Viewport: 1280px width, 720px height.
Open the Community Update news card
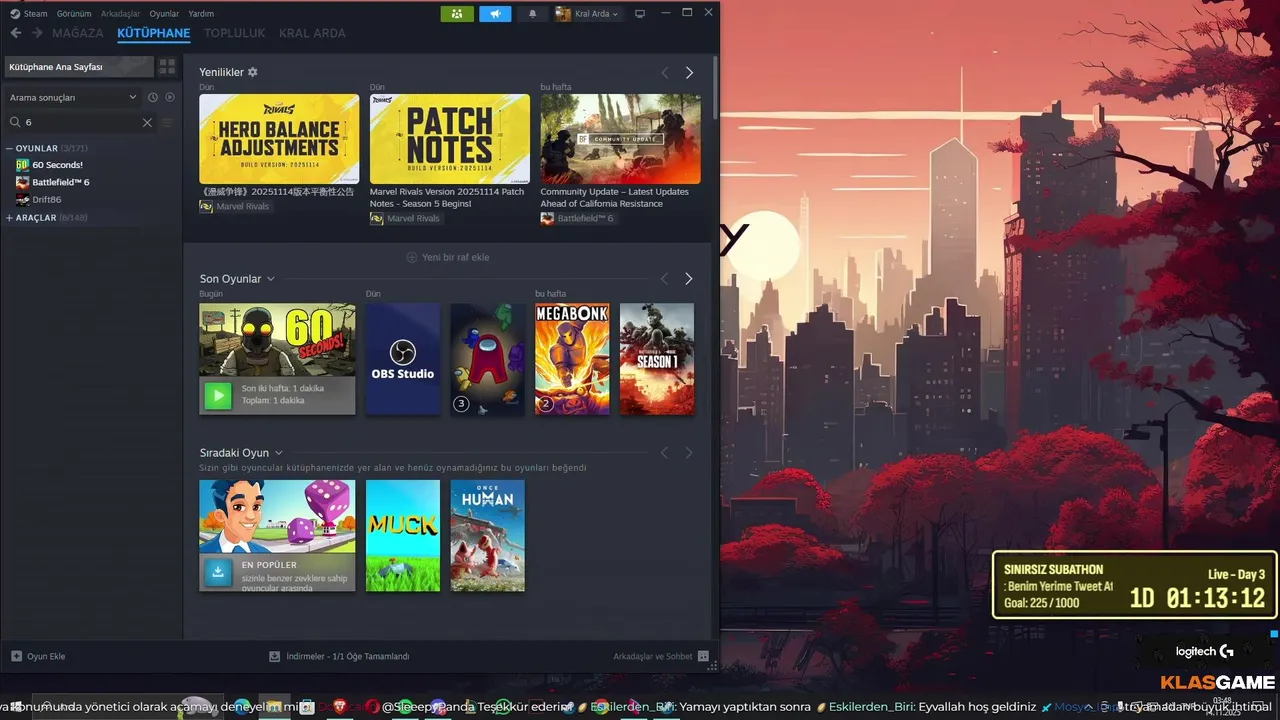pos(620,139)
